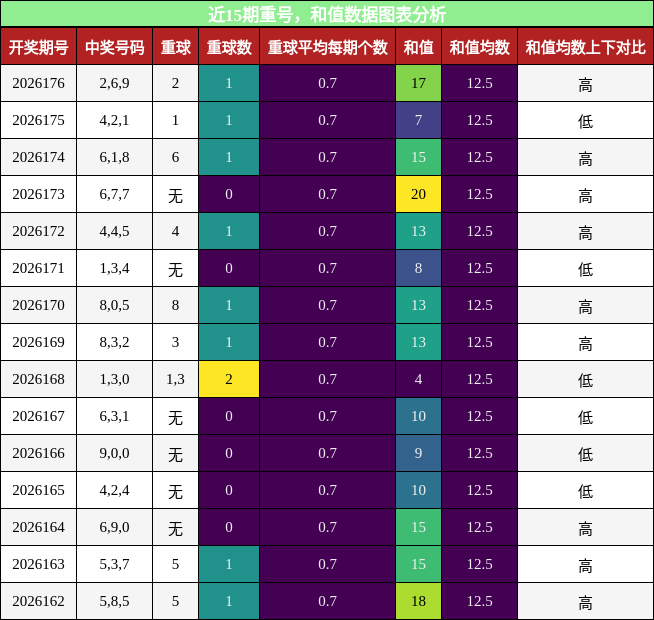Click winning numbers 1,3,4
654x620 pixels.
114,268
